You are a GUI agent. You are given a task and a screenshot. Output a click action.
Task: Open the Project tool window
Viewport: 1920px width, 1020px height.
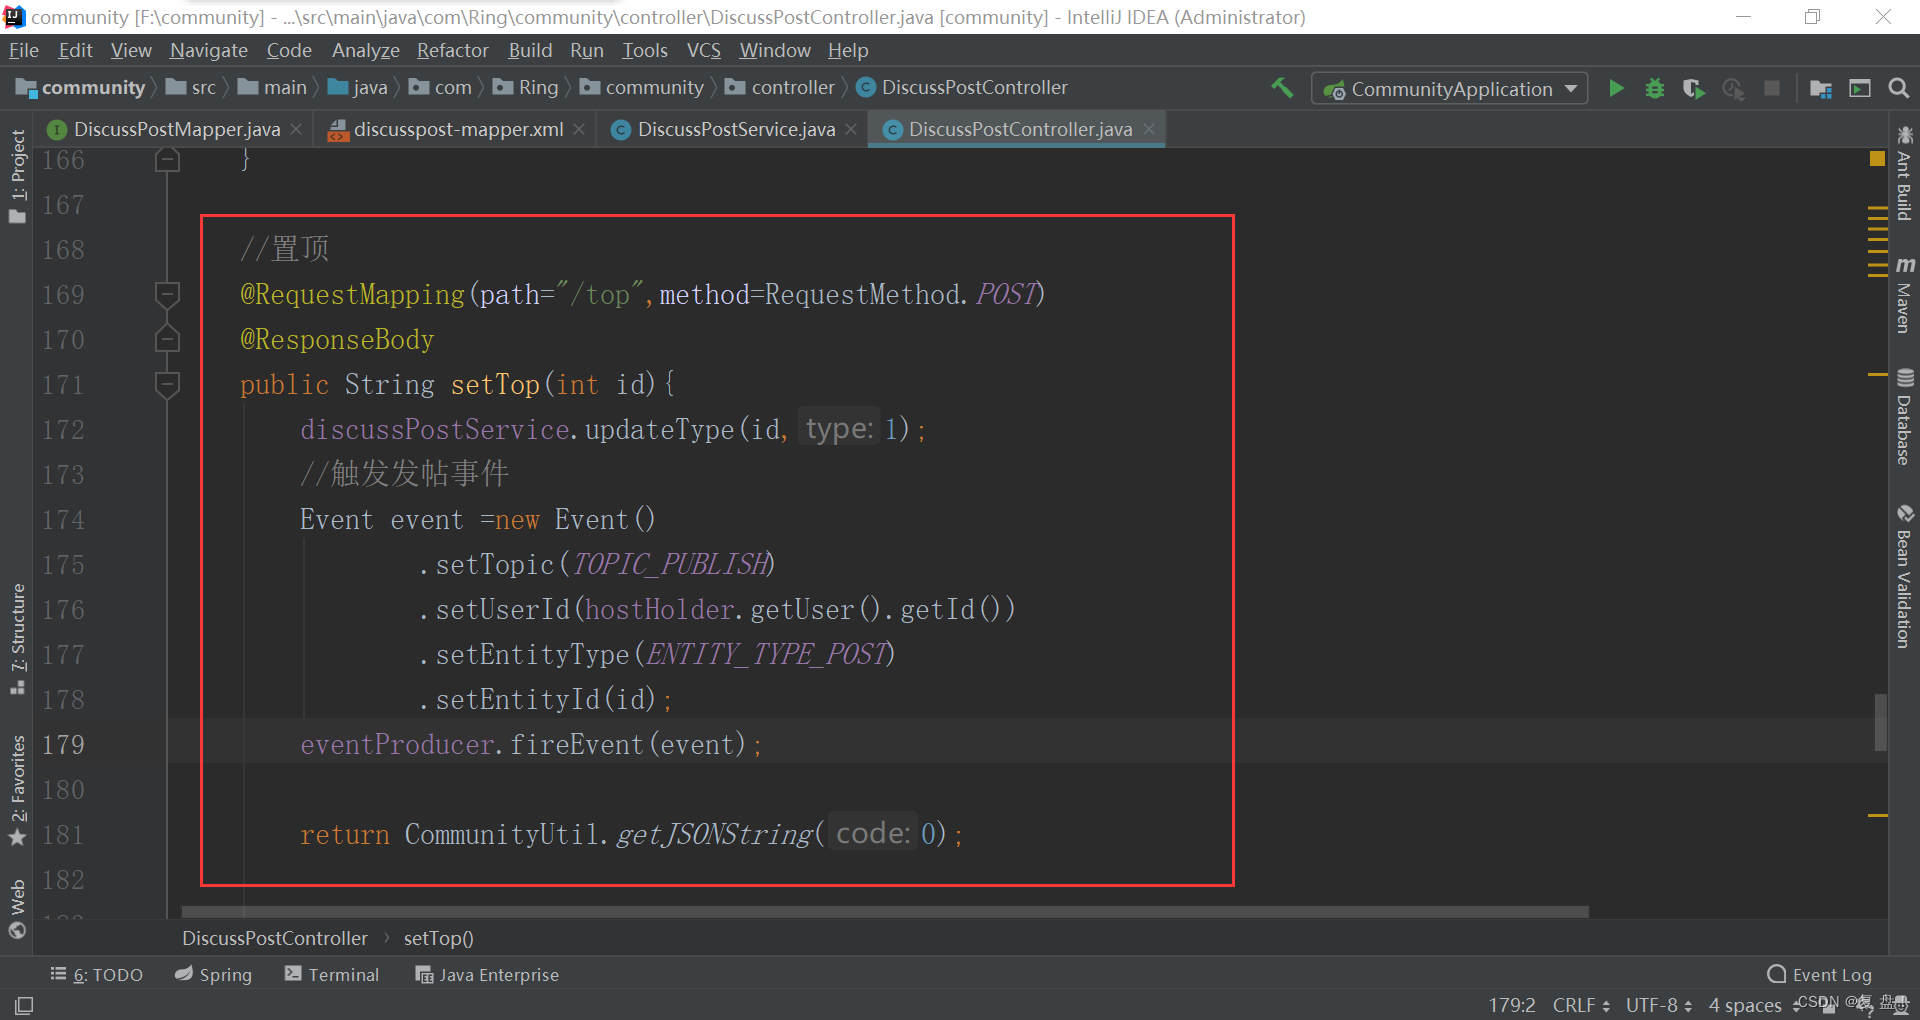point(17,176)
